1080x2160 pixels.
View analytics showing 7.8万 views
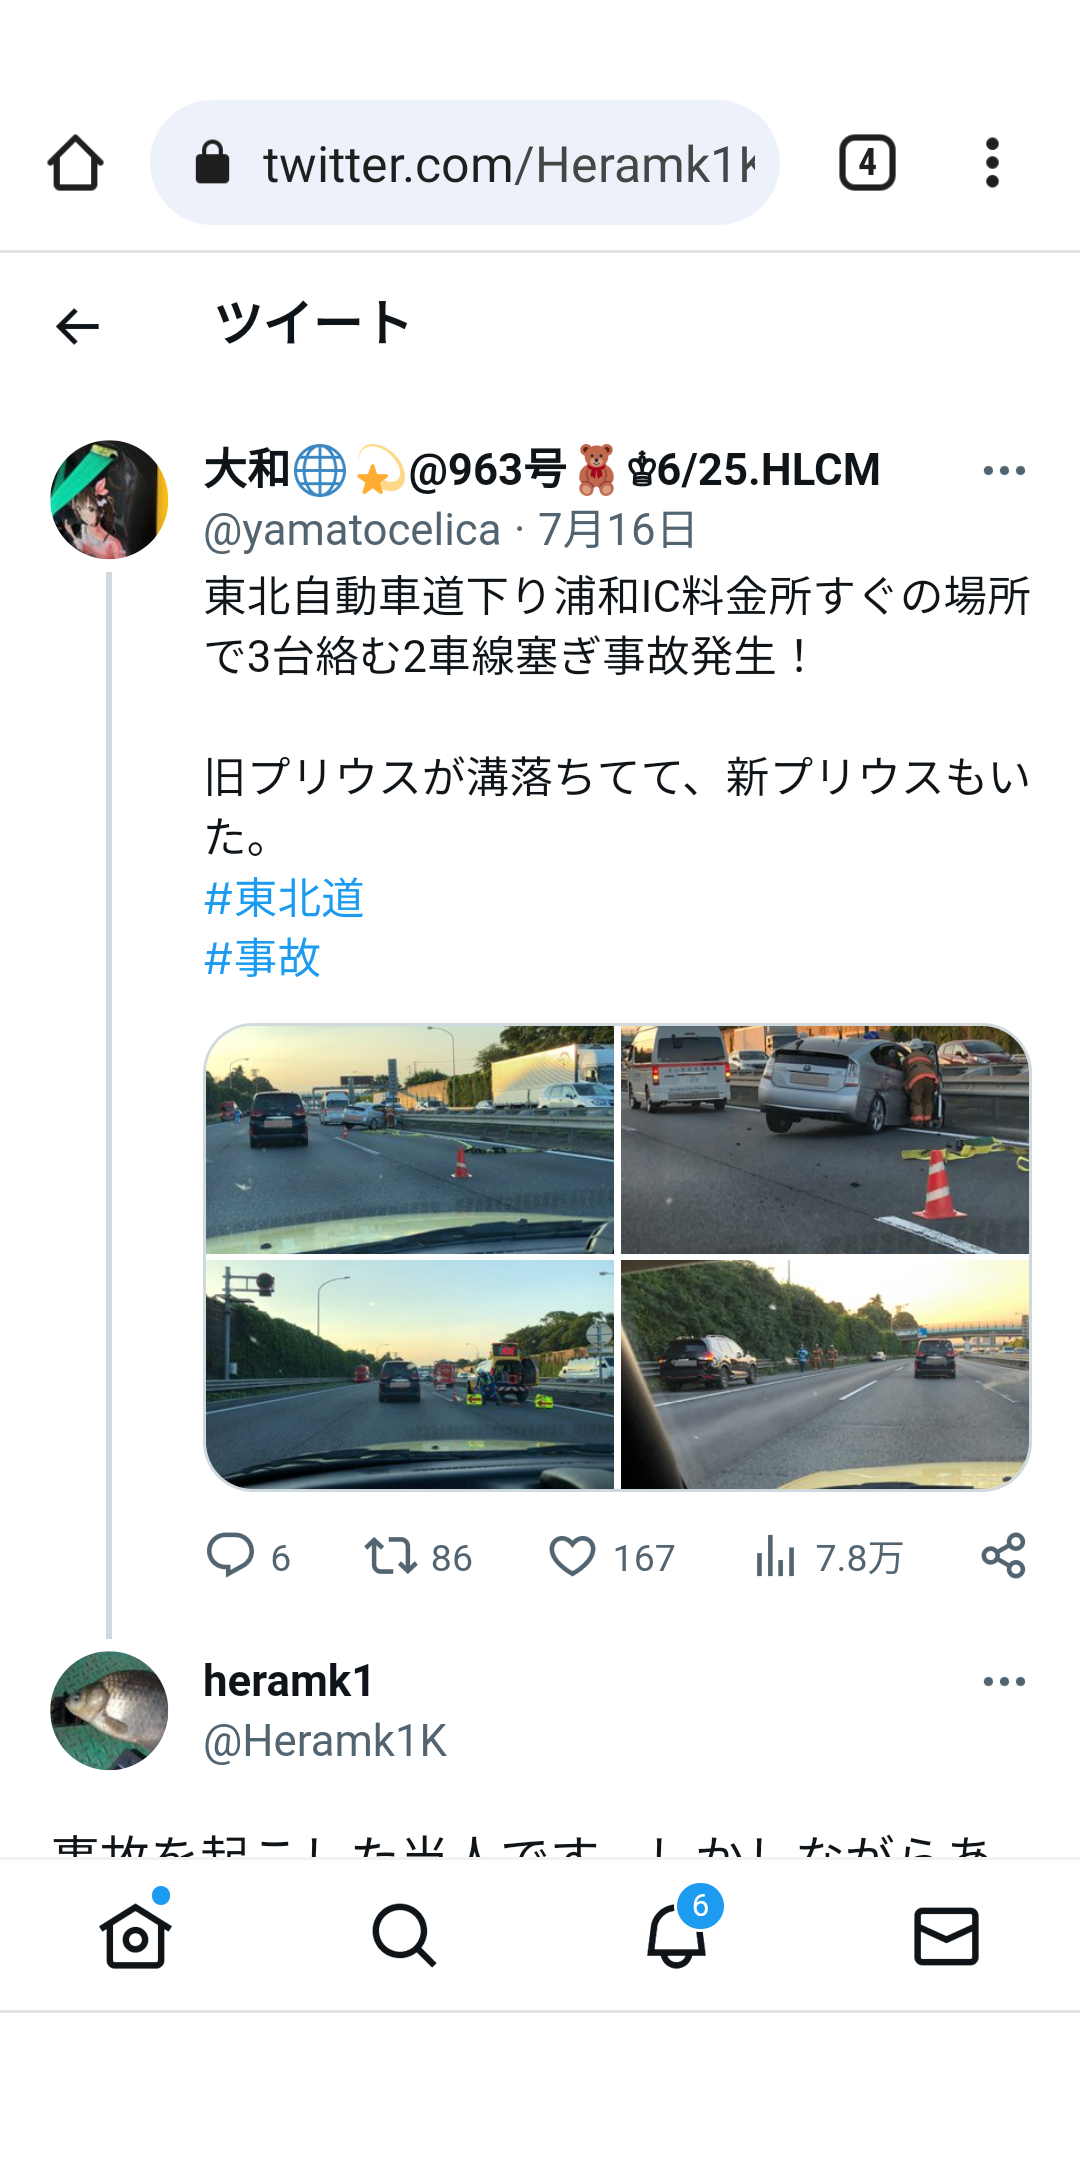[775, 1556]
